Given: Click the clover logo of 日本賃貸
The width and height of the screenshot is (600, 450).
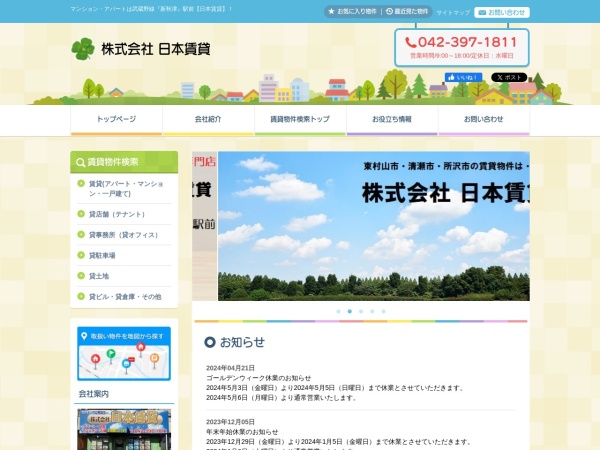Looking at the screenshot, I should coord(83,49).
